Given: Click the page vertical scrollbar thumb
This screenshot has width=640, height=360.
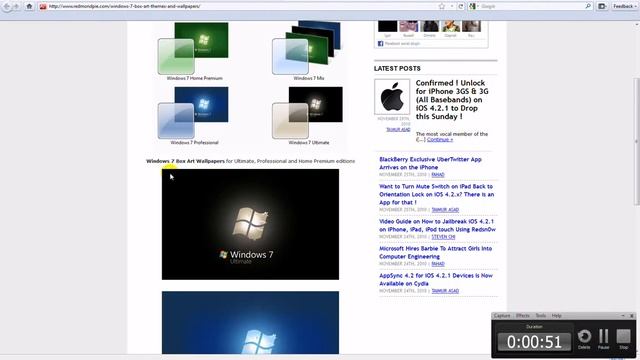Looking at the screenshot, I should 637,141.
